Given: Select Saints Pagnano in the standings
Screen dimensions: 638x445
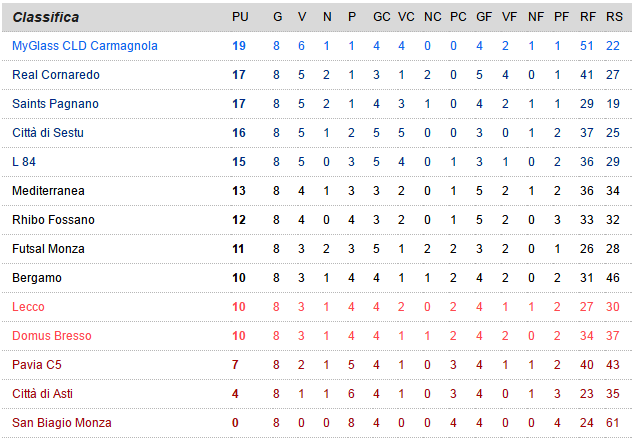Looking at the screenshot, I should click(57, 104).
